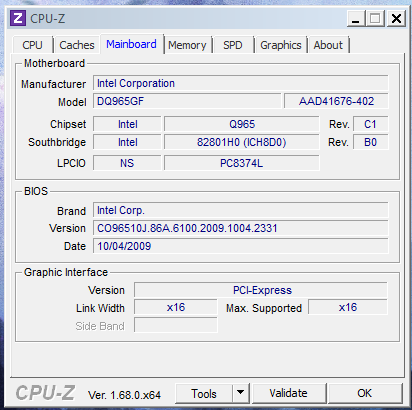412x410 pixels.
Task: Select the BIOS version CO96510J string
Action: [241, 228]
